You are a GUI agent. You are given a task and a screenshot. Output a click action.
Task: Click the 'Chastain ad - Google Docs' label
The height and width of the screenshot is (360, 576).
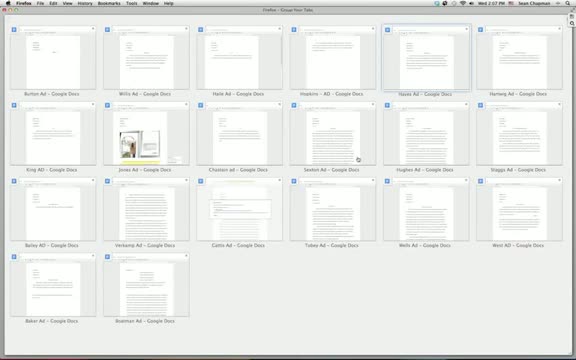pos(238,170)
